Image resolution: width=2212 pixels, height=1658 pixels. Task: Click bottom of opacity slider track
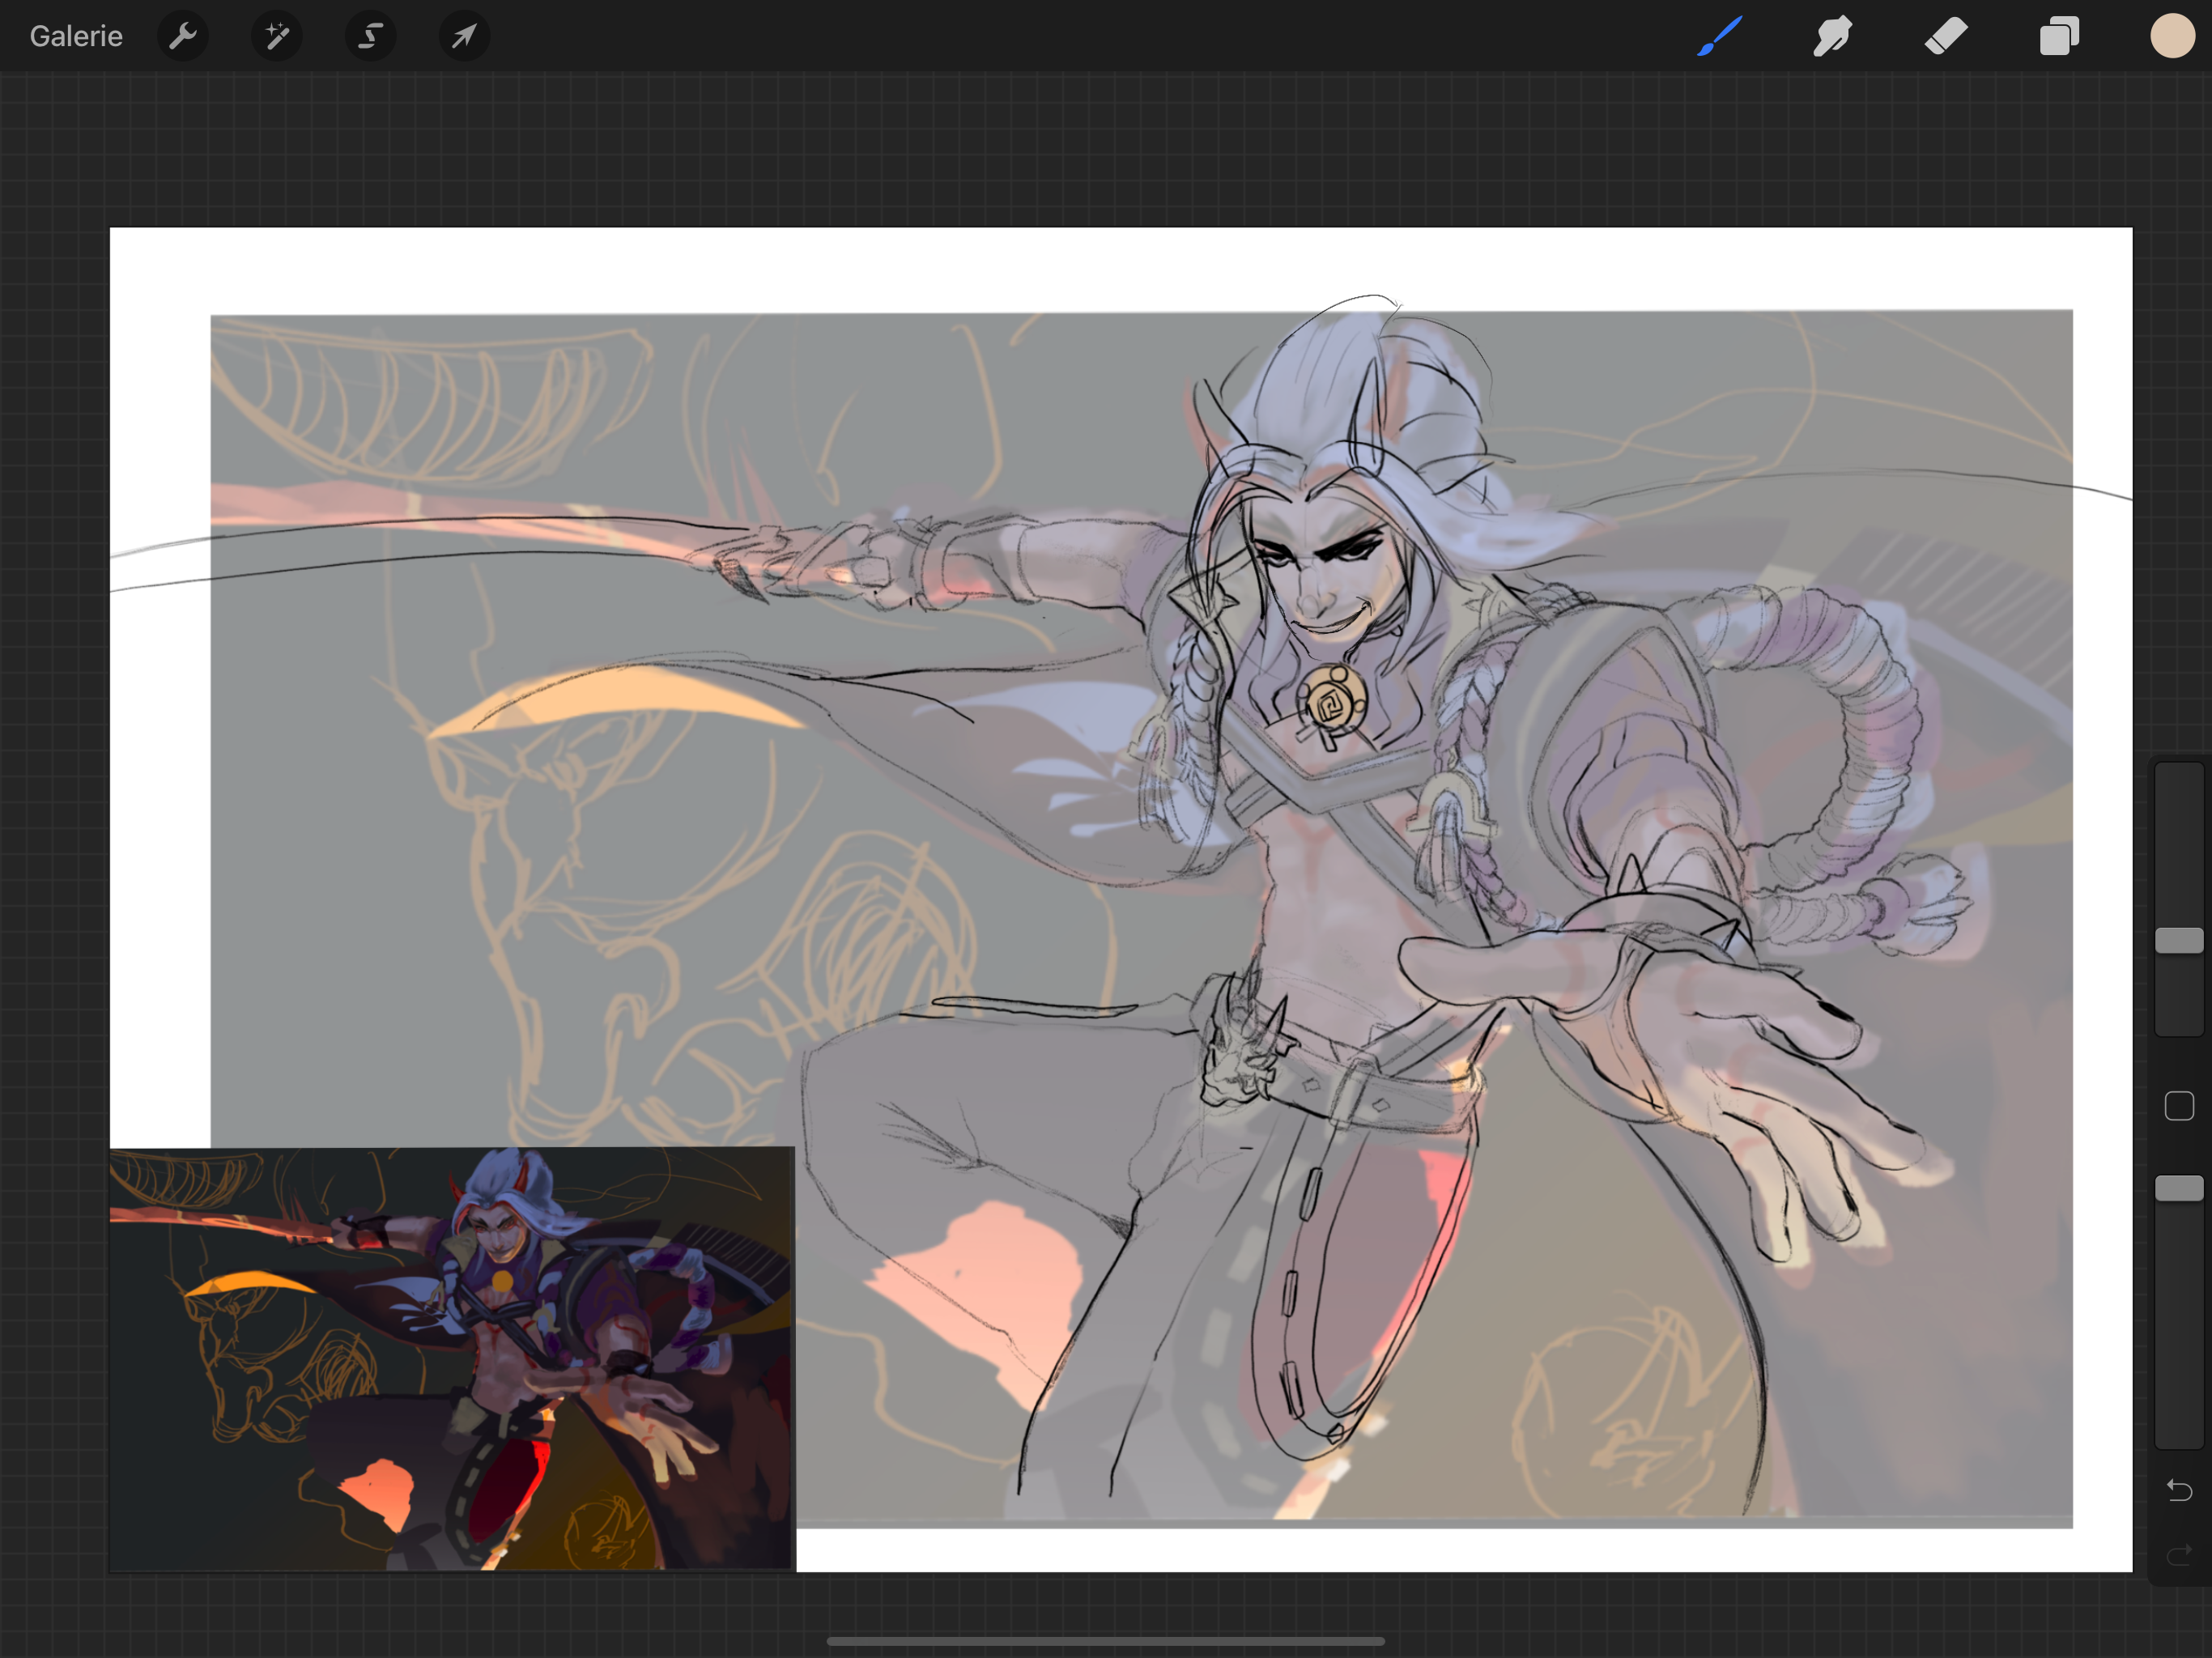[2179, 1435]
